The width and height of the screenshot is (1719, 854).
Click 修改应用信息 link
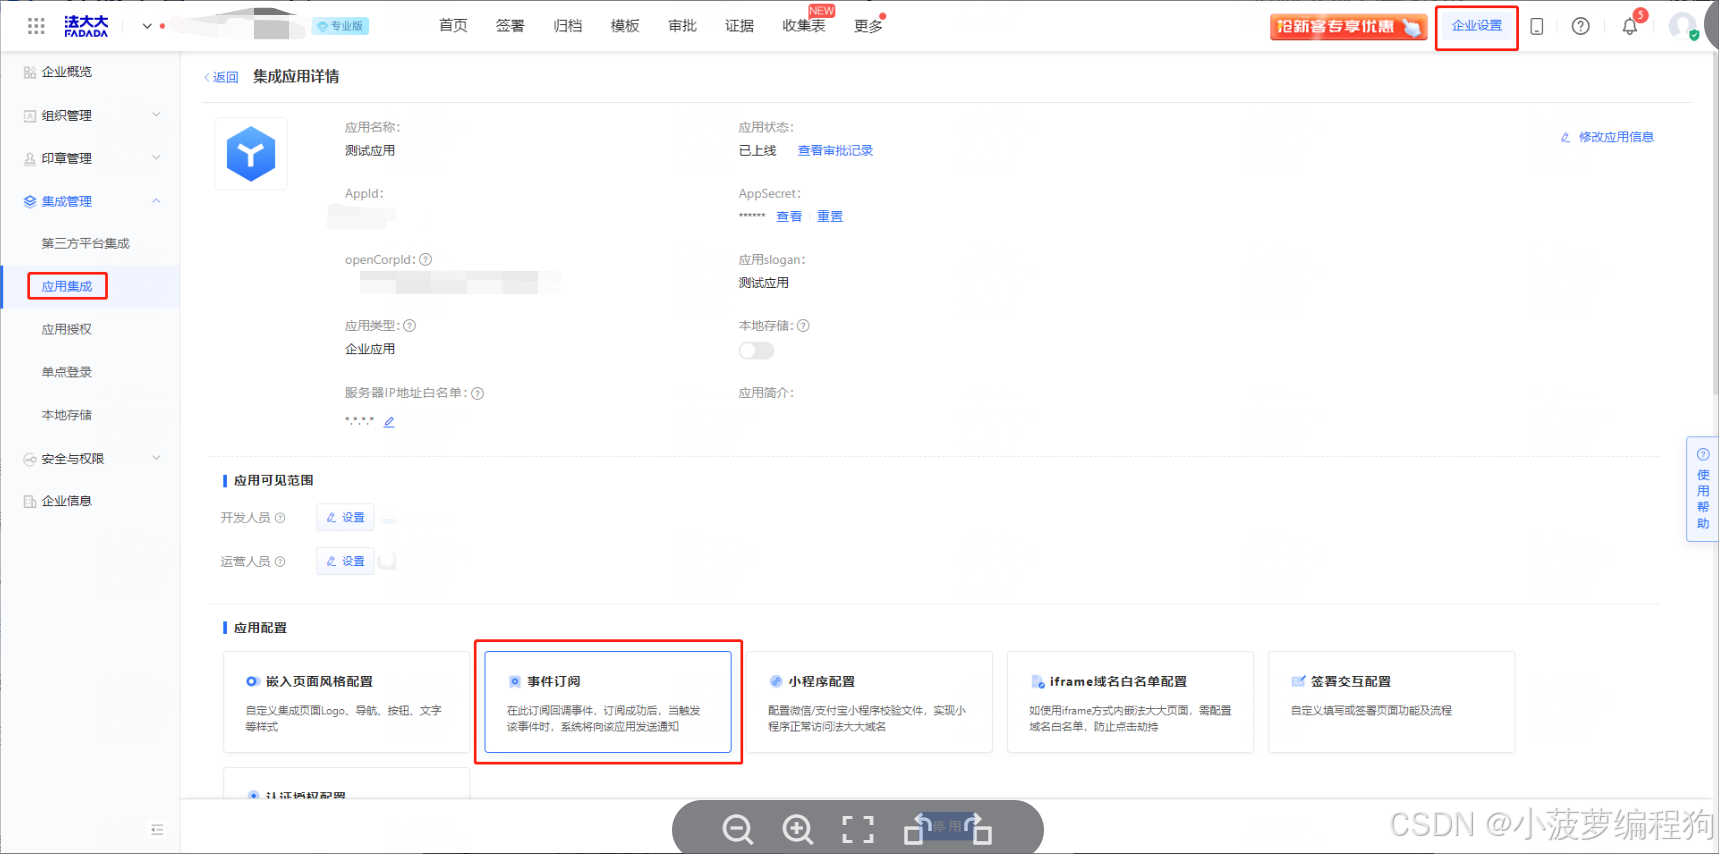tap(1607, 137)
